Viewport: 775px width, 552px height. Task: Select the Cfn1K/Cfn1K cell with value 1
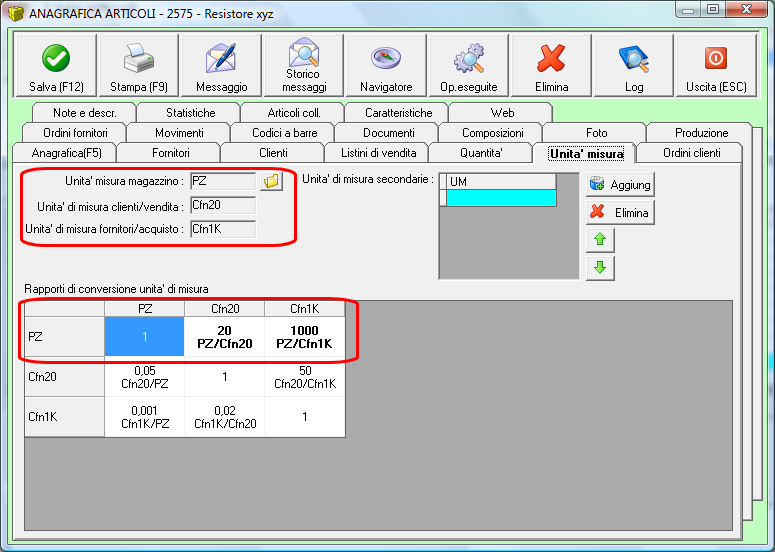point(304,417)
